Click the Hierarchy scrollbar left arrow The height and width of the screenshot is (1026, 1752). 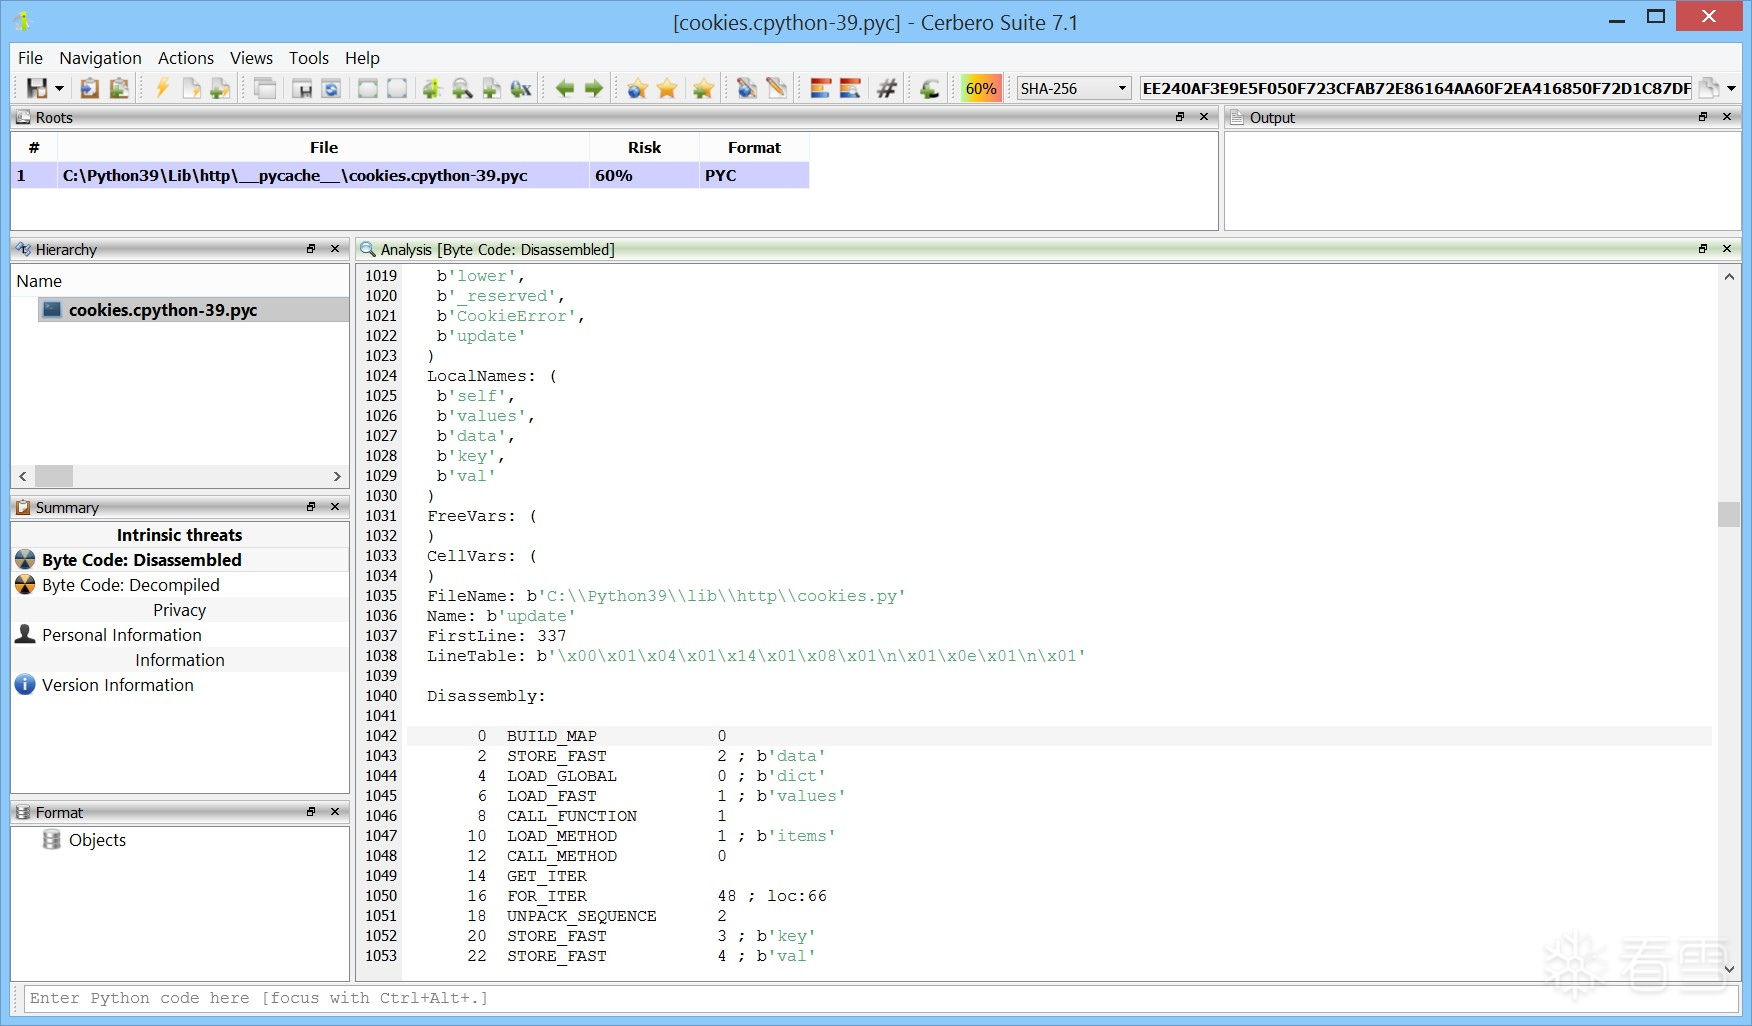(x=23, y=477)
